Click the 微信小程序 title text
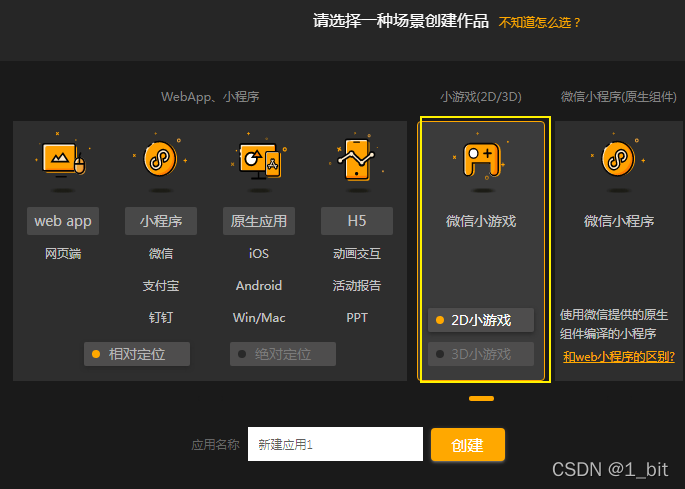This screenshot has width=685, height=489. click(x=619, y=221)
